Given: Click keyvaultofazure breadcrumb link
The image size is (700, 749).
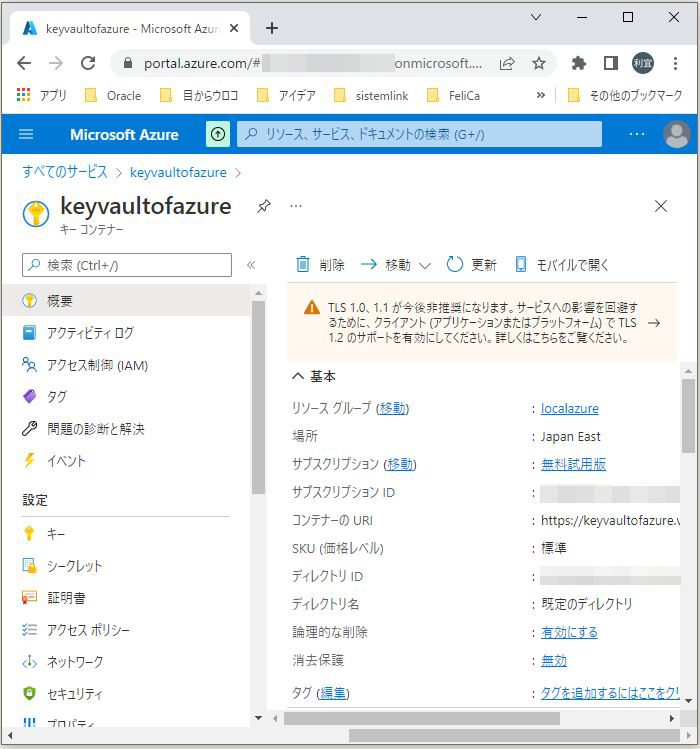Looking at the screenshot, I should [x=178, y=172].
